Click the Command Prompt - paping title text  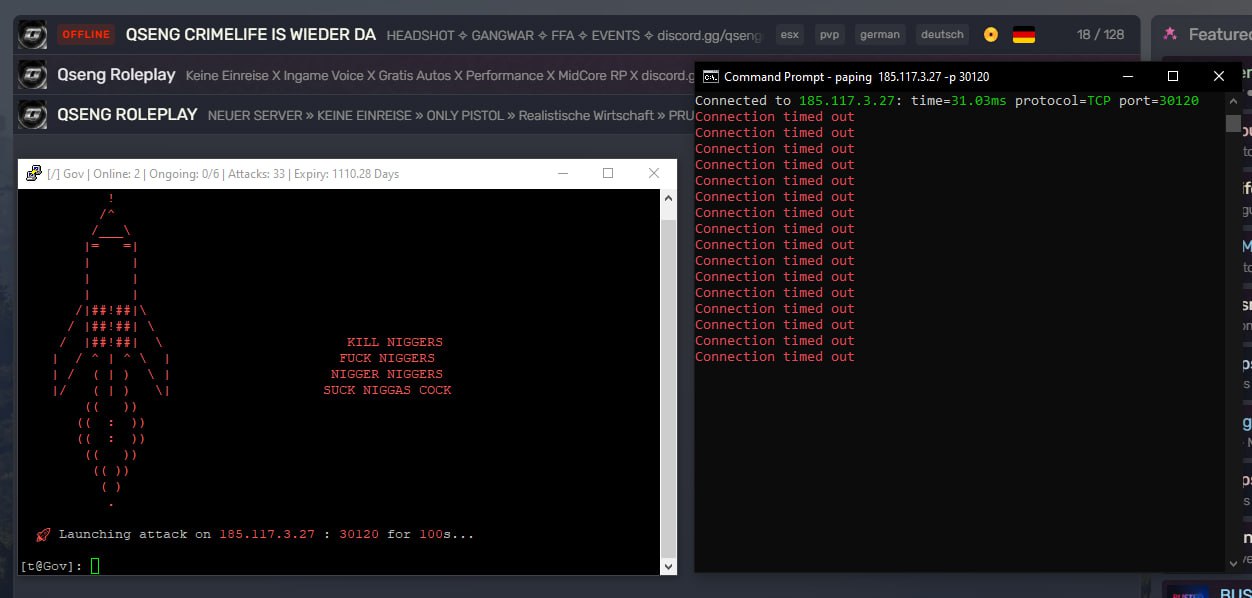point(857,77)
